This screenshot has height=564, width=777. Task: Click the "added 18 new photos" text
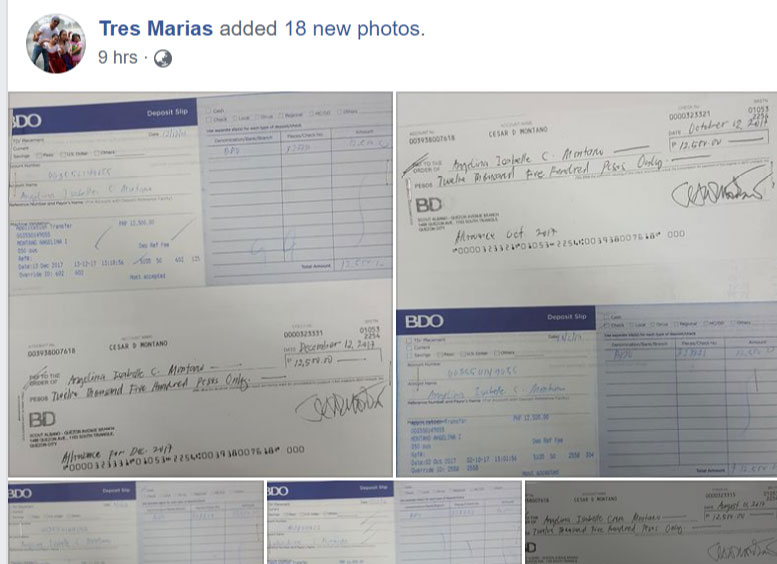point(322,29)
